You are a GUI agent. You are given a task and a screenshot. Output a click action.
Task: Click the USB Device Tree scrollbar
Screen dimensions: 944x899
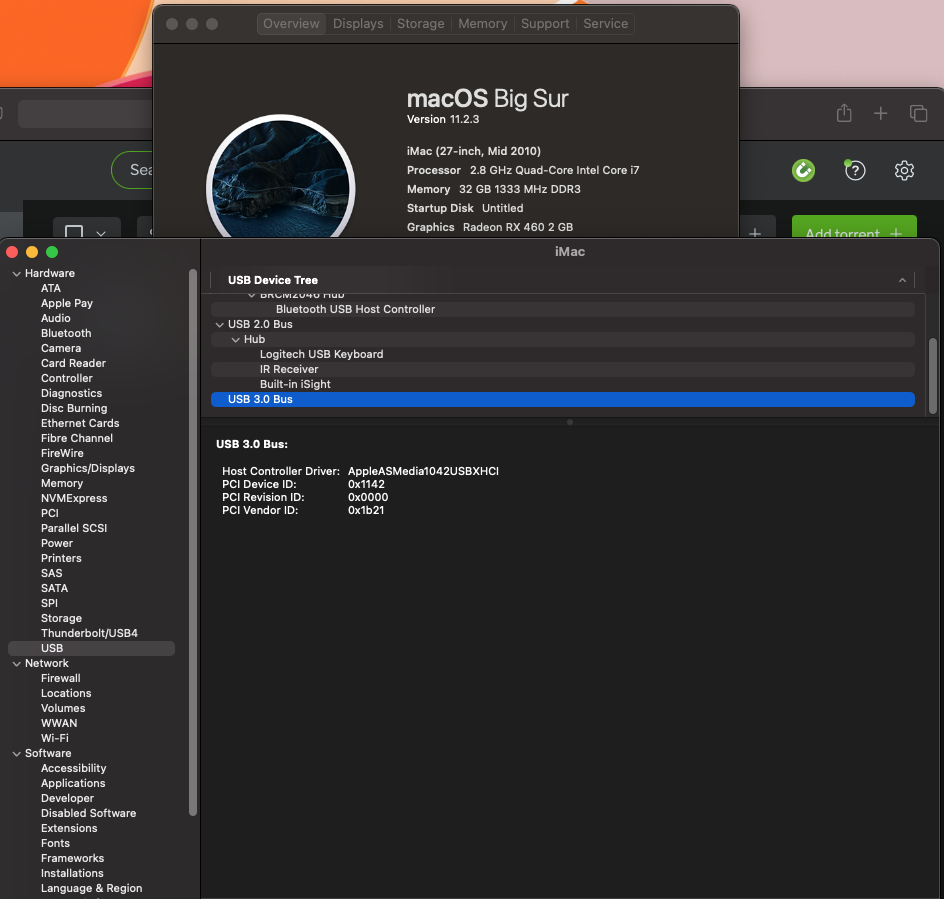[x=933, y=376]
